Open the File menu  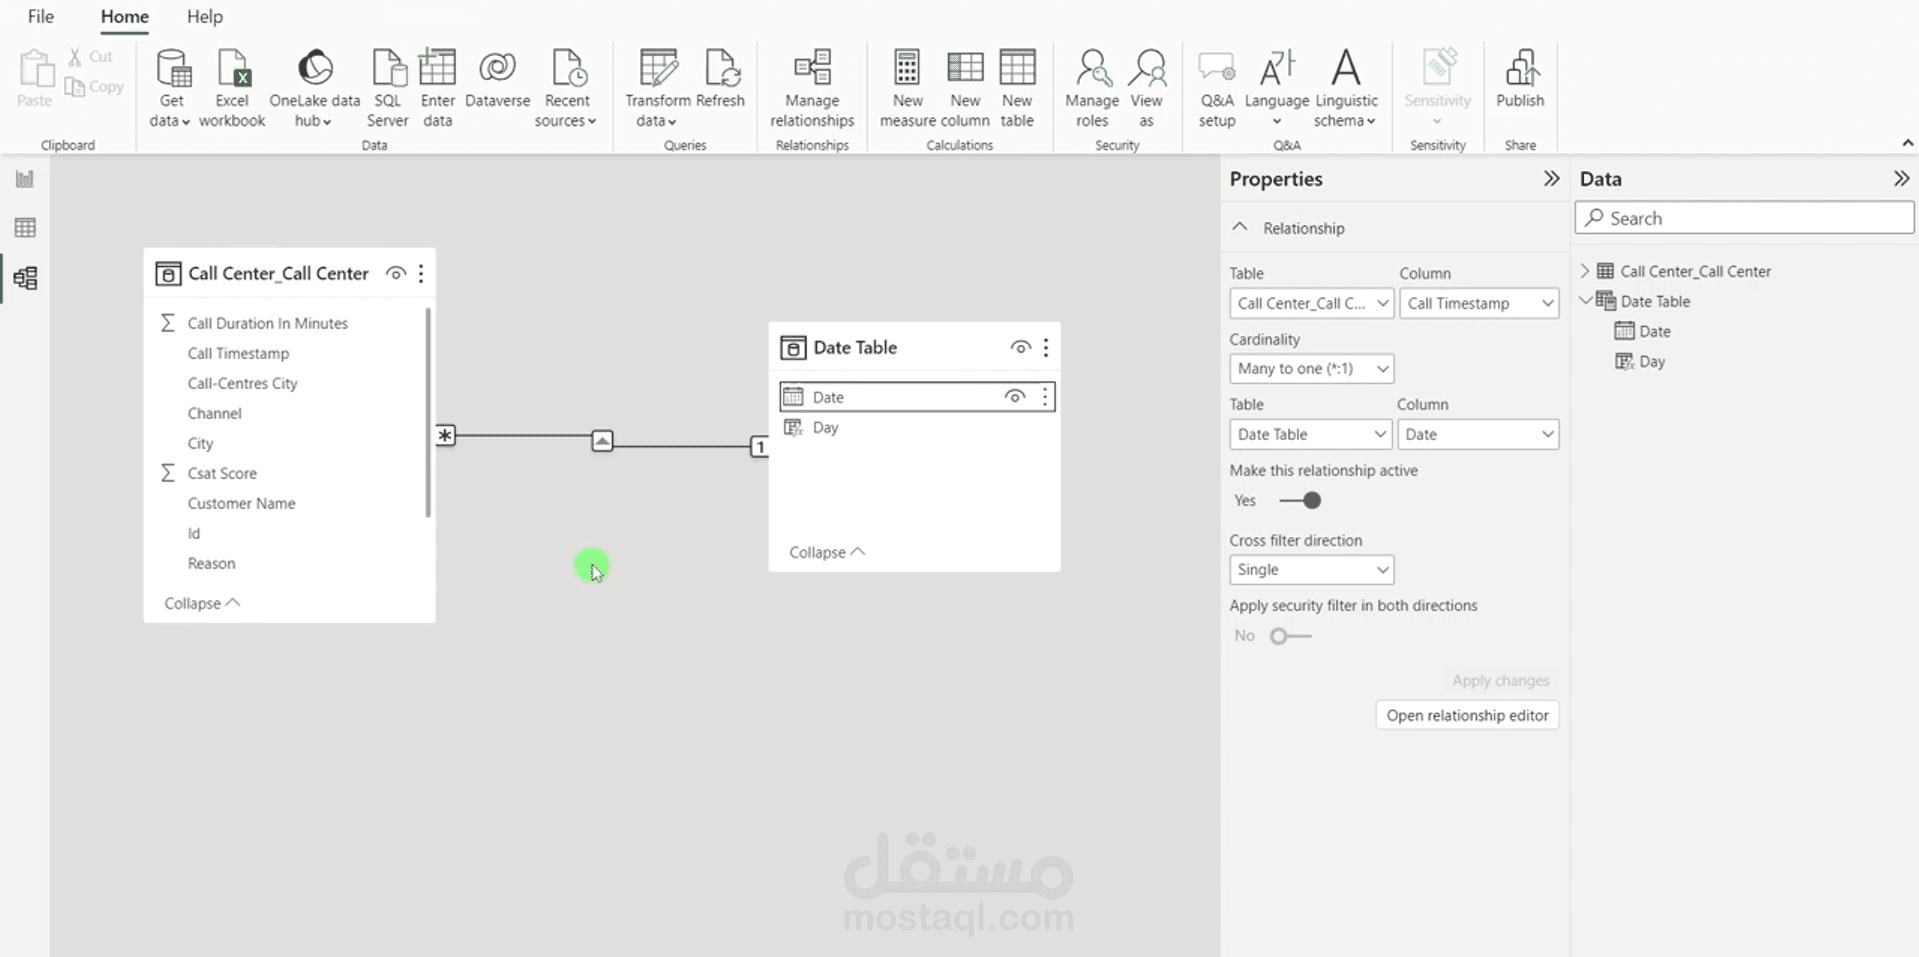pos(41,17)
